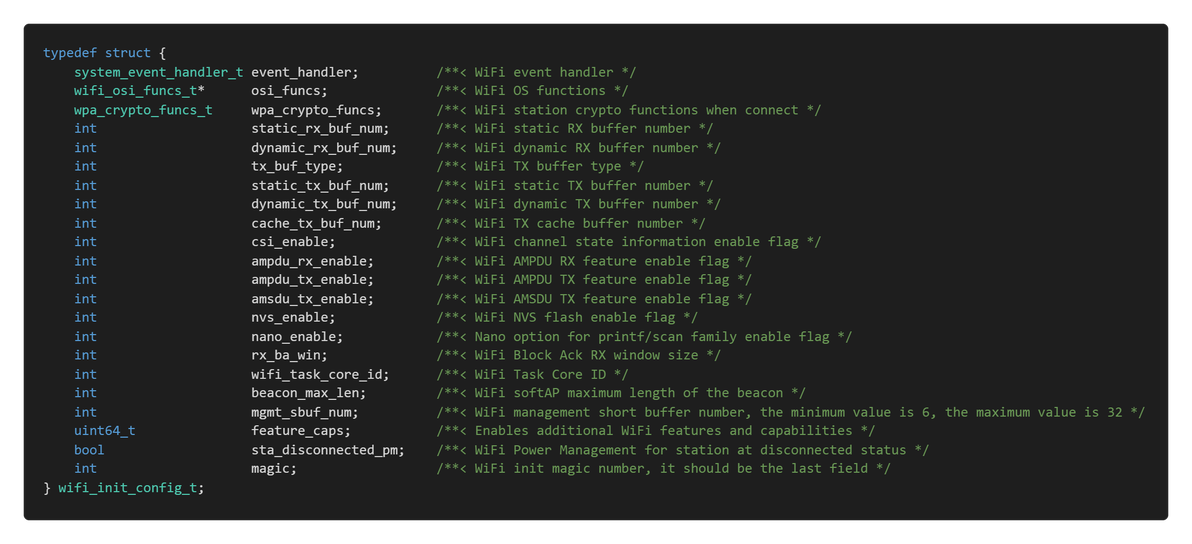Click the ampdu_rx_enable field name
This screenshot has height=544, width=1192.
312,261
